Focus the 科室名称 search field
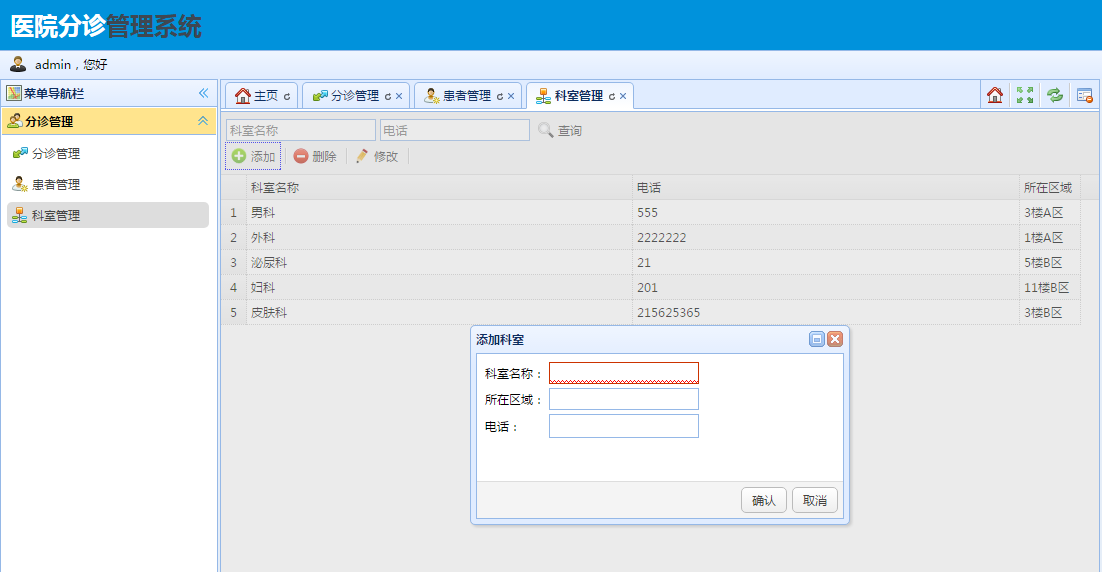This screenshot has width=1102, height=572. click(301, 130)
